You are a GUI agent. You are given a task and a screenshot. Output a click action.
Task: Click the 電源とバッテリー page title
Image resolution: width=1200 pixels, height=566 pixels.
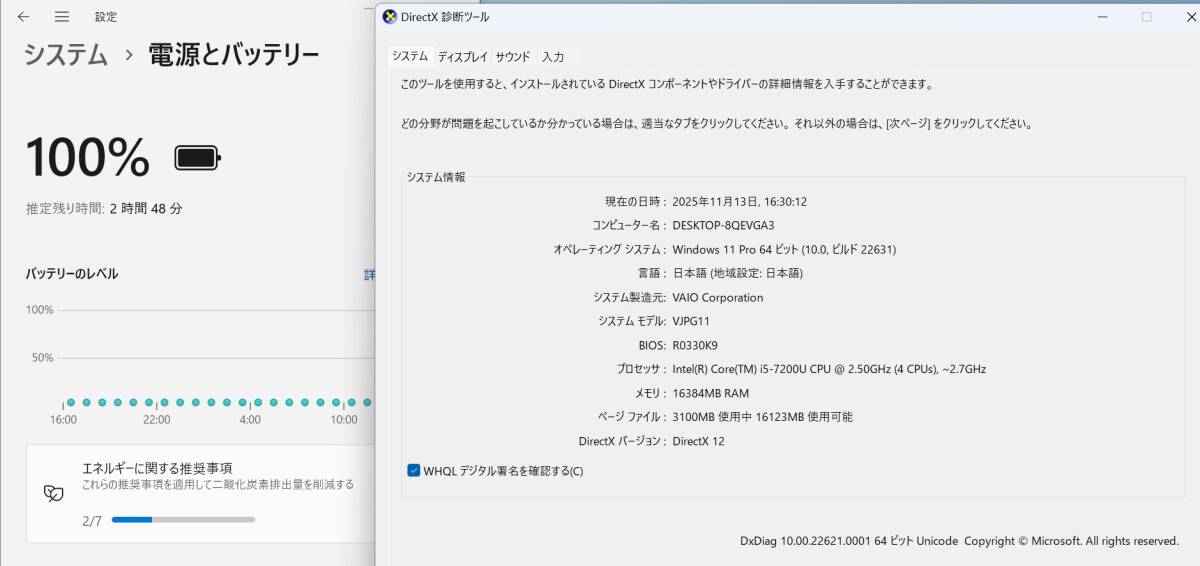click(234, 55)
